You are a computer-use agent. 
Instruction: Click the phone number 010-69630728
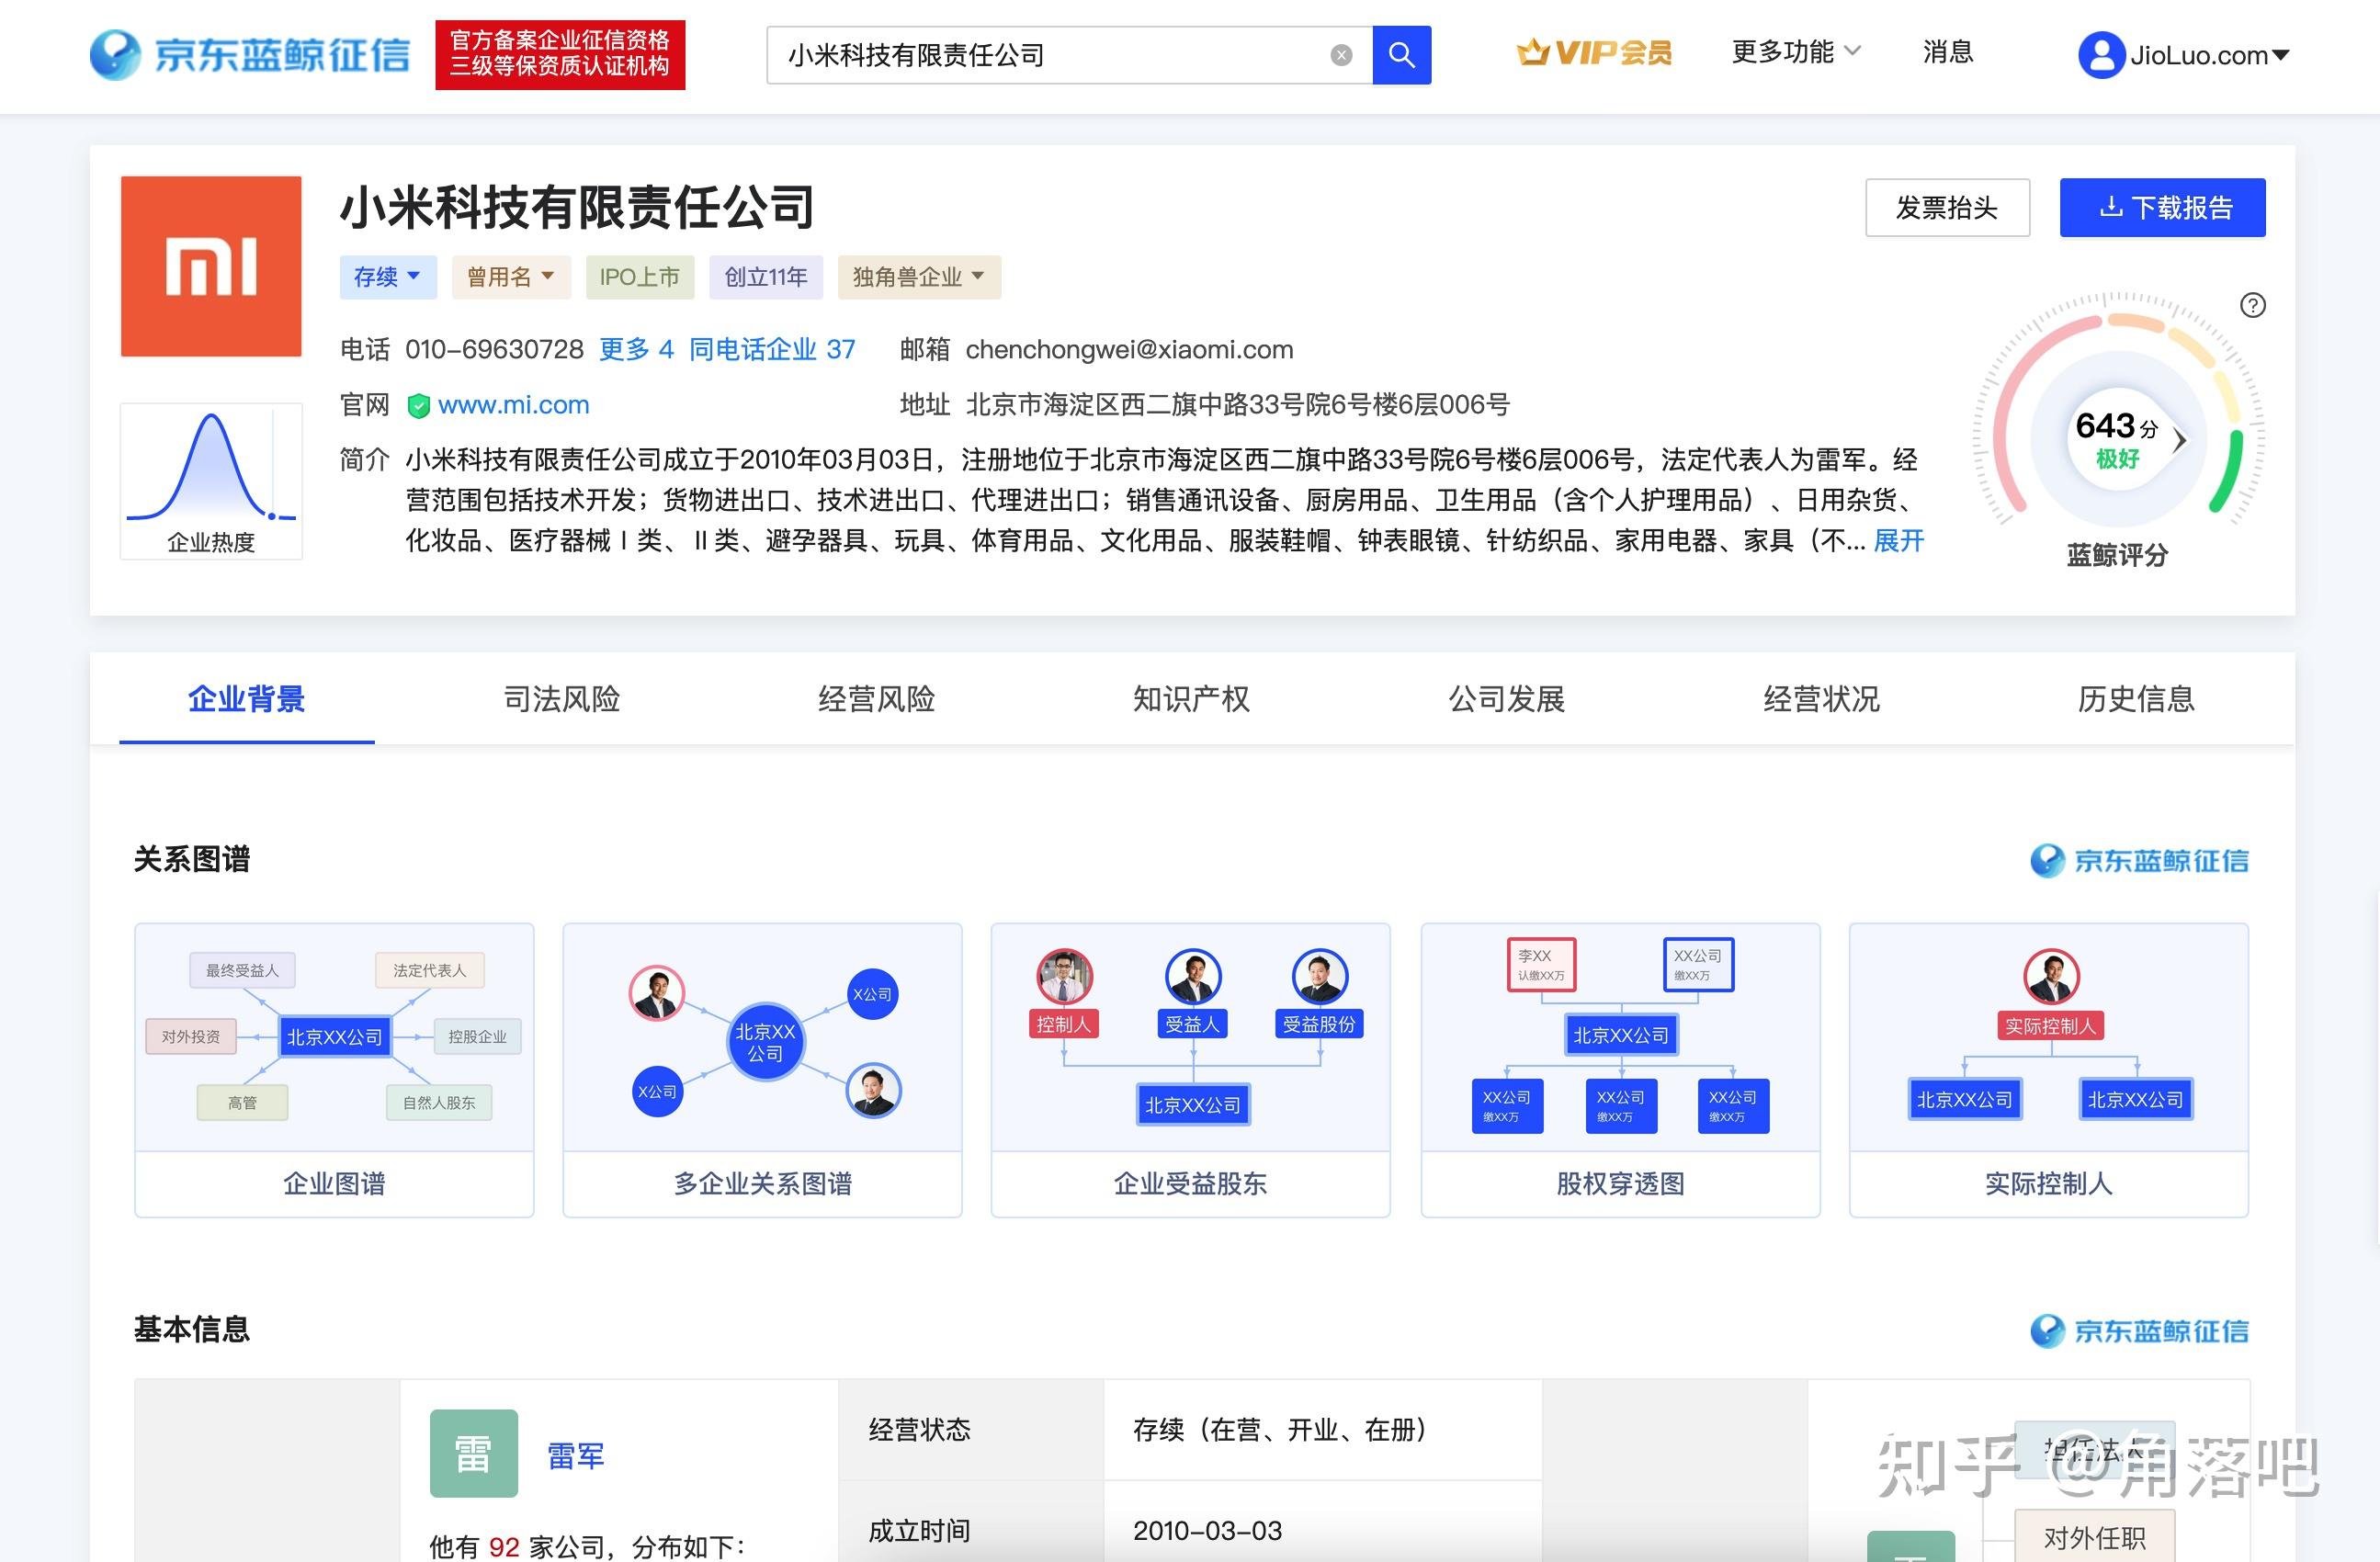(494, 349)
